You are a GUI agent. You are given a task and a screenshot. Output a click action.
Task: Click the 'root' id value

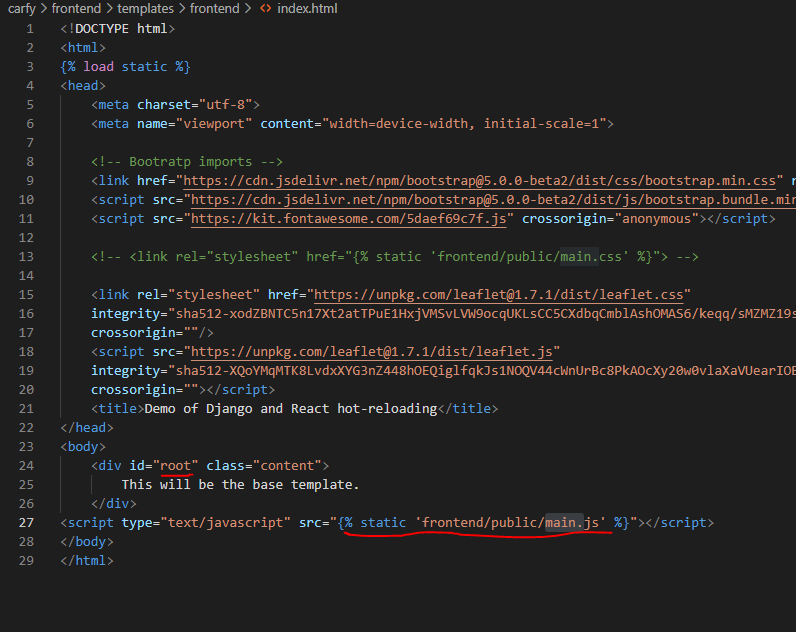pos(175,466)
